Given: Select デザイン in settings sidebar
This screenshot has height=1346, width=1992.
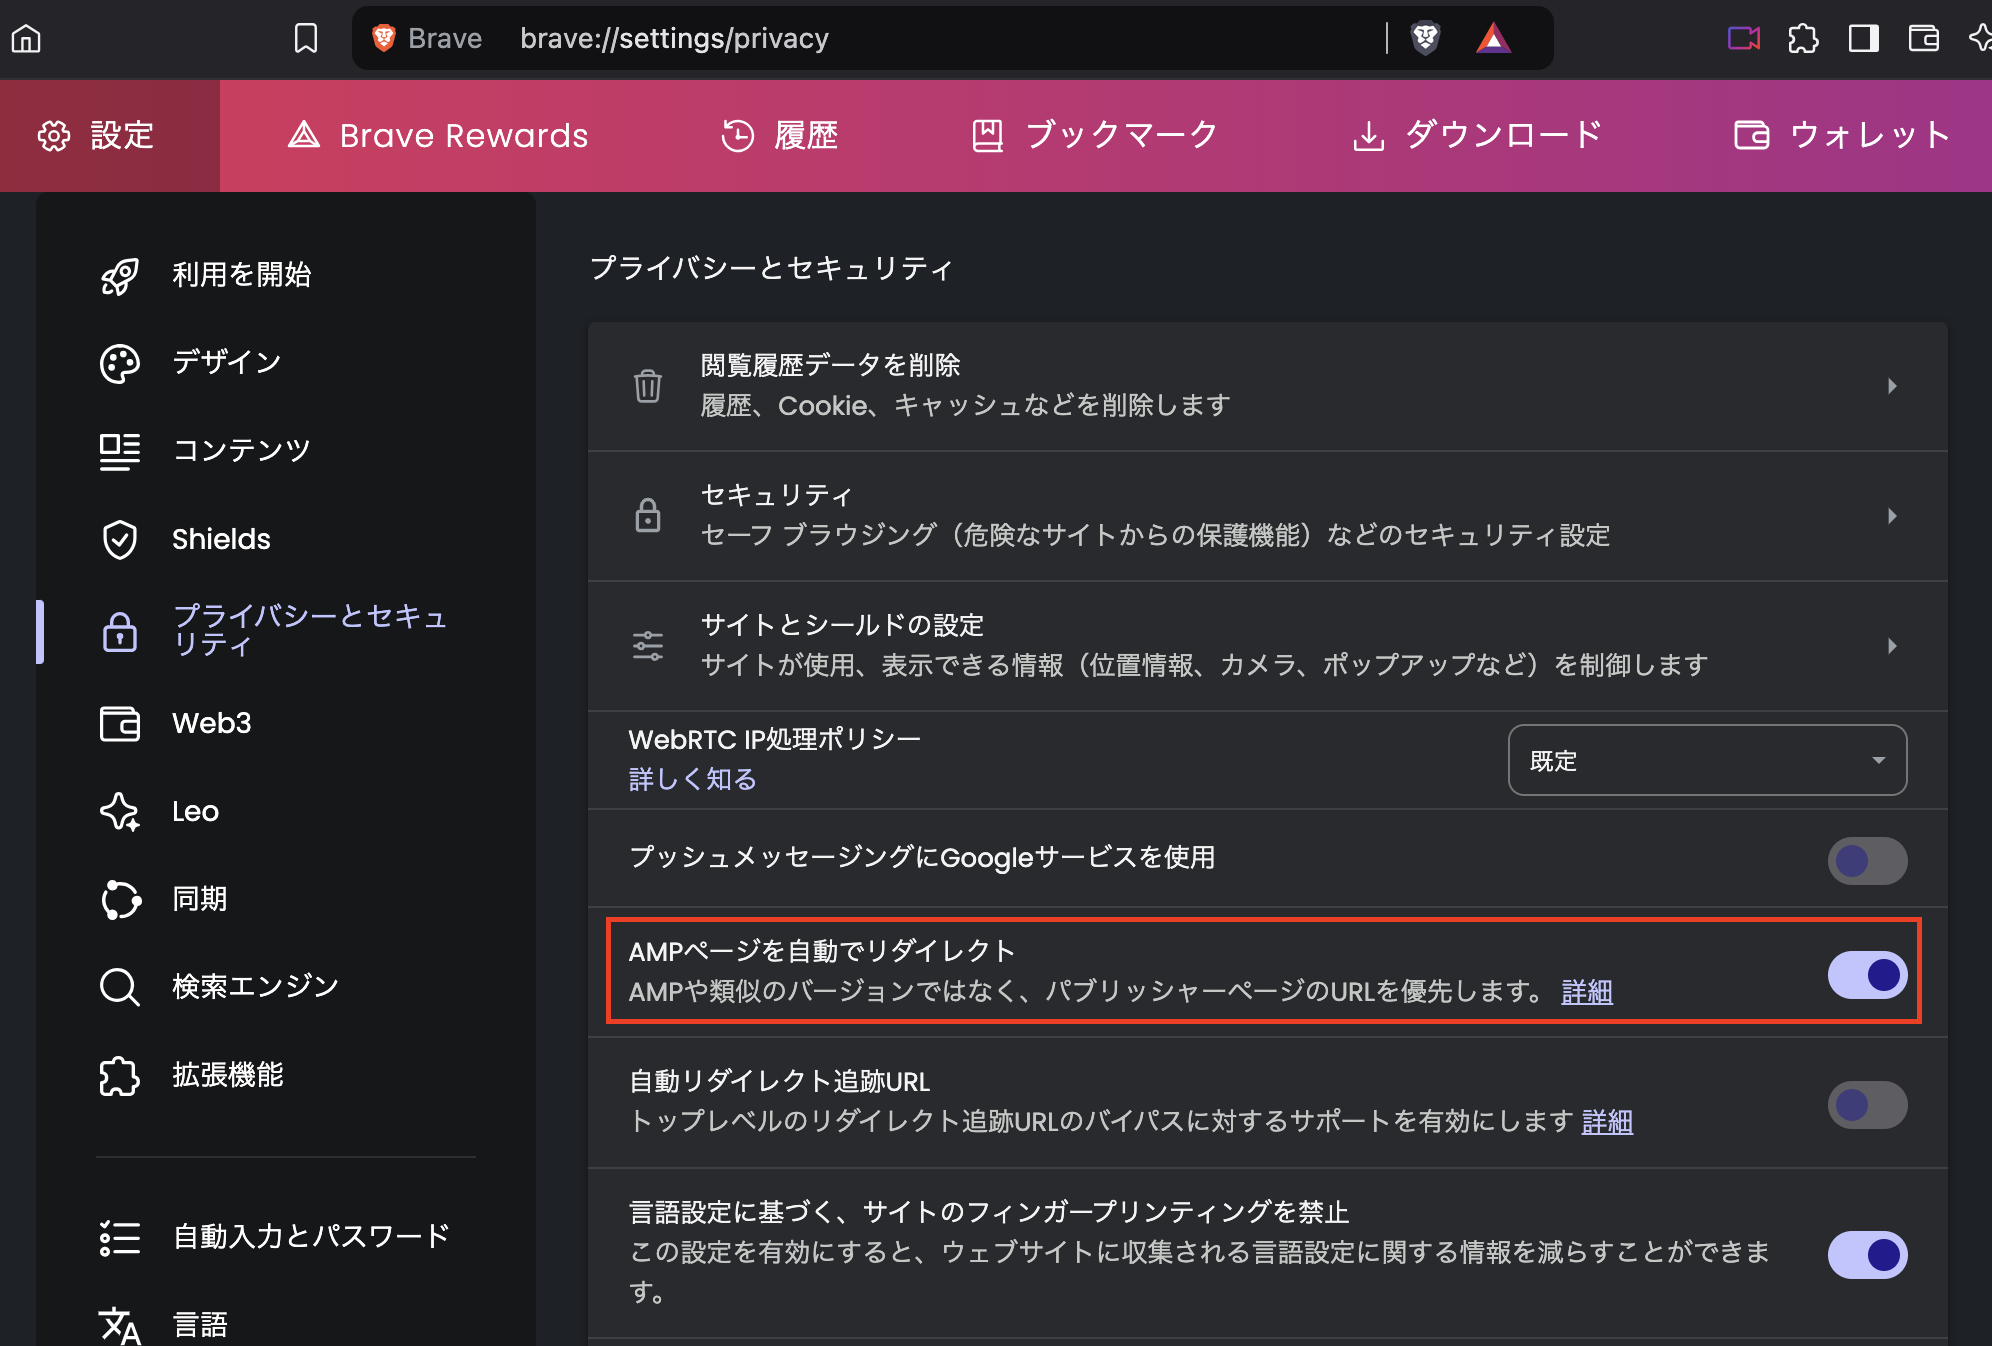Looking at the screenshot, I should pyautogui.click(x=227, y=364).
